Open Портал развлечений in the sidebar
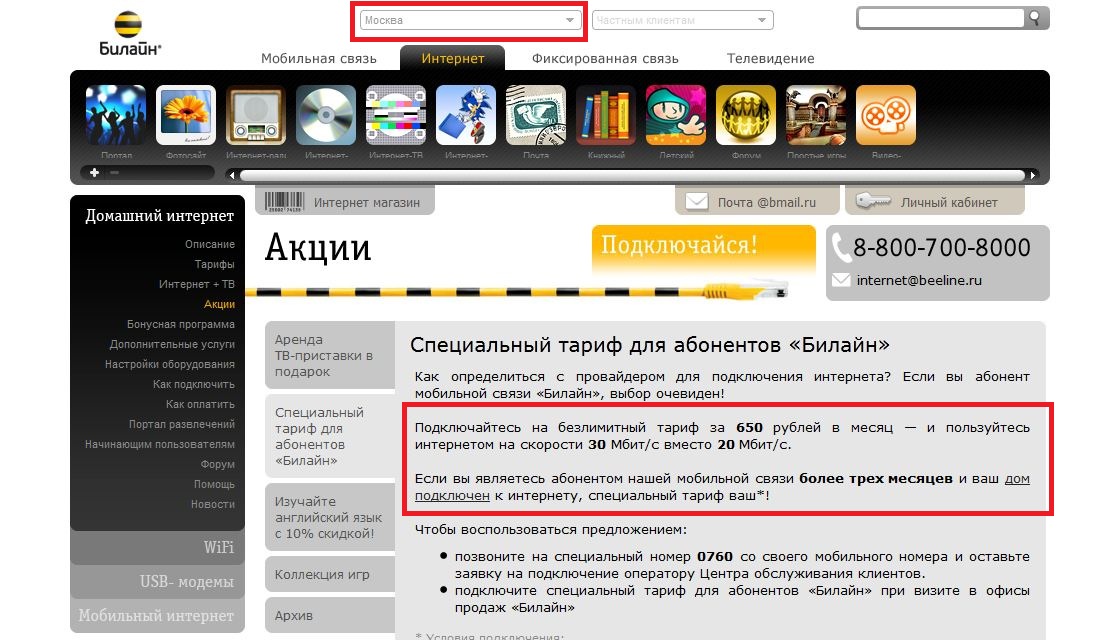Viewport: 1095px width, 640px height. pyautogui.click(x=182, y=424)
